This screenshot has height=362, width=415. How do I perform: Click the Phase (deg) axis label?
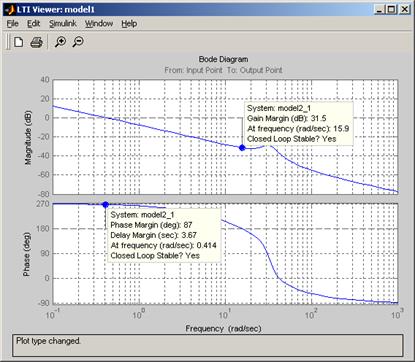pos(26,254)
